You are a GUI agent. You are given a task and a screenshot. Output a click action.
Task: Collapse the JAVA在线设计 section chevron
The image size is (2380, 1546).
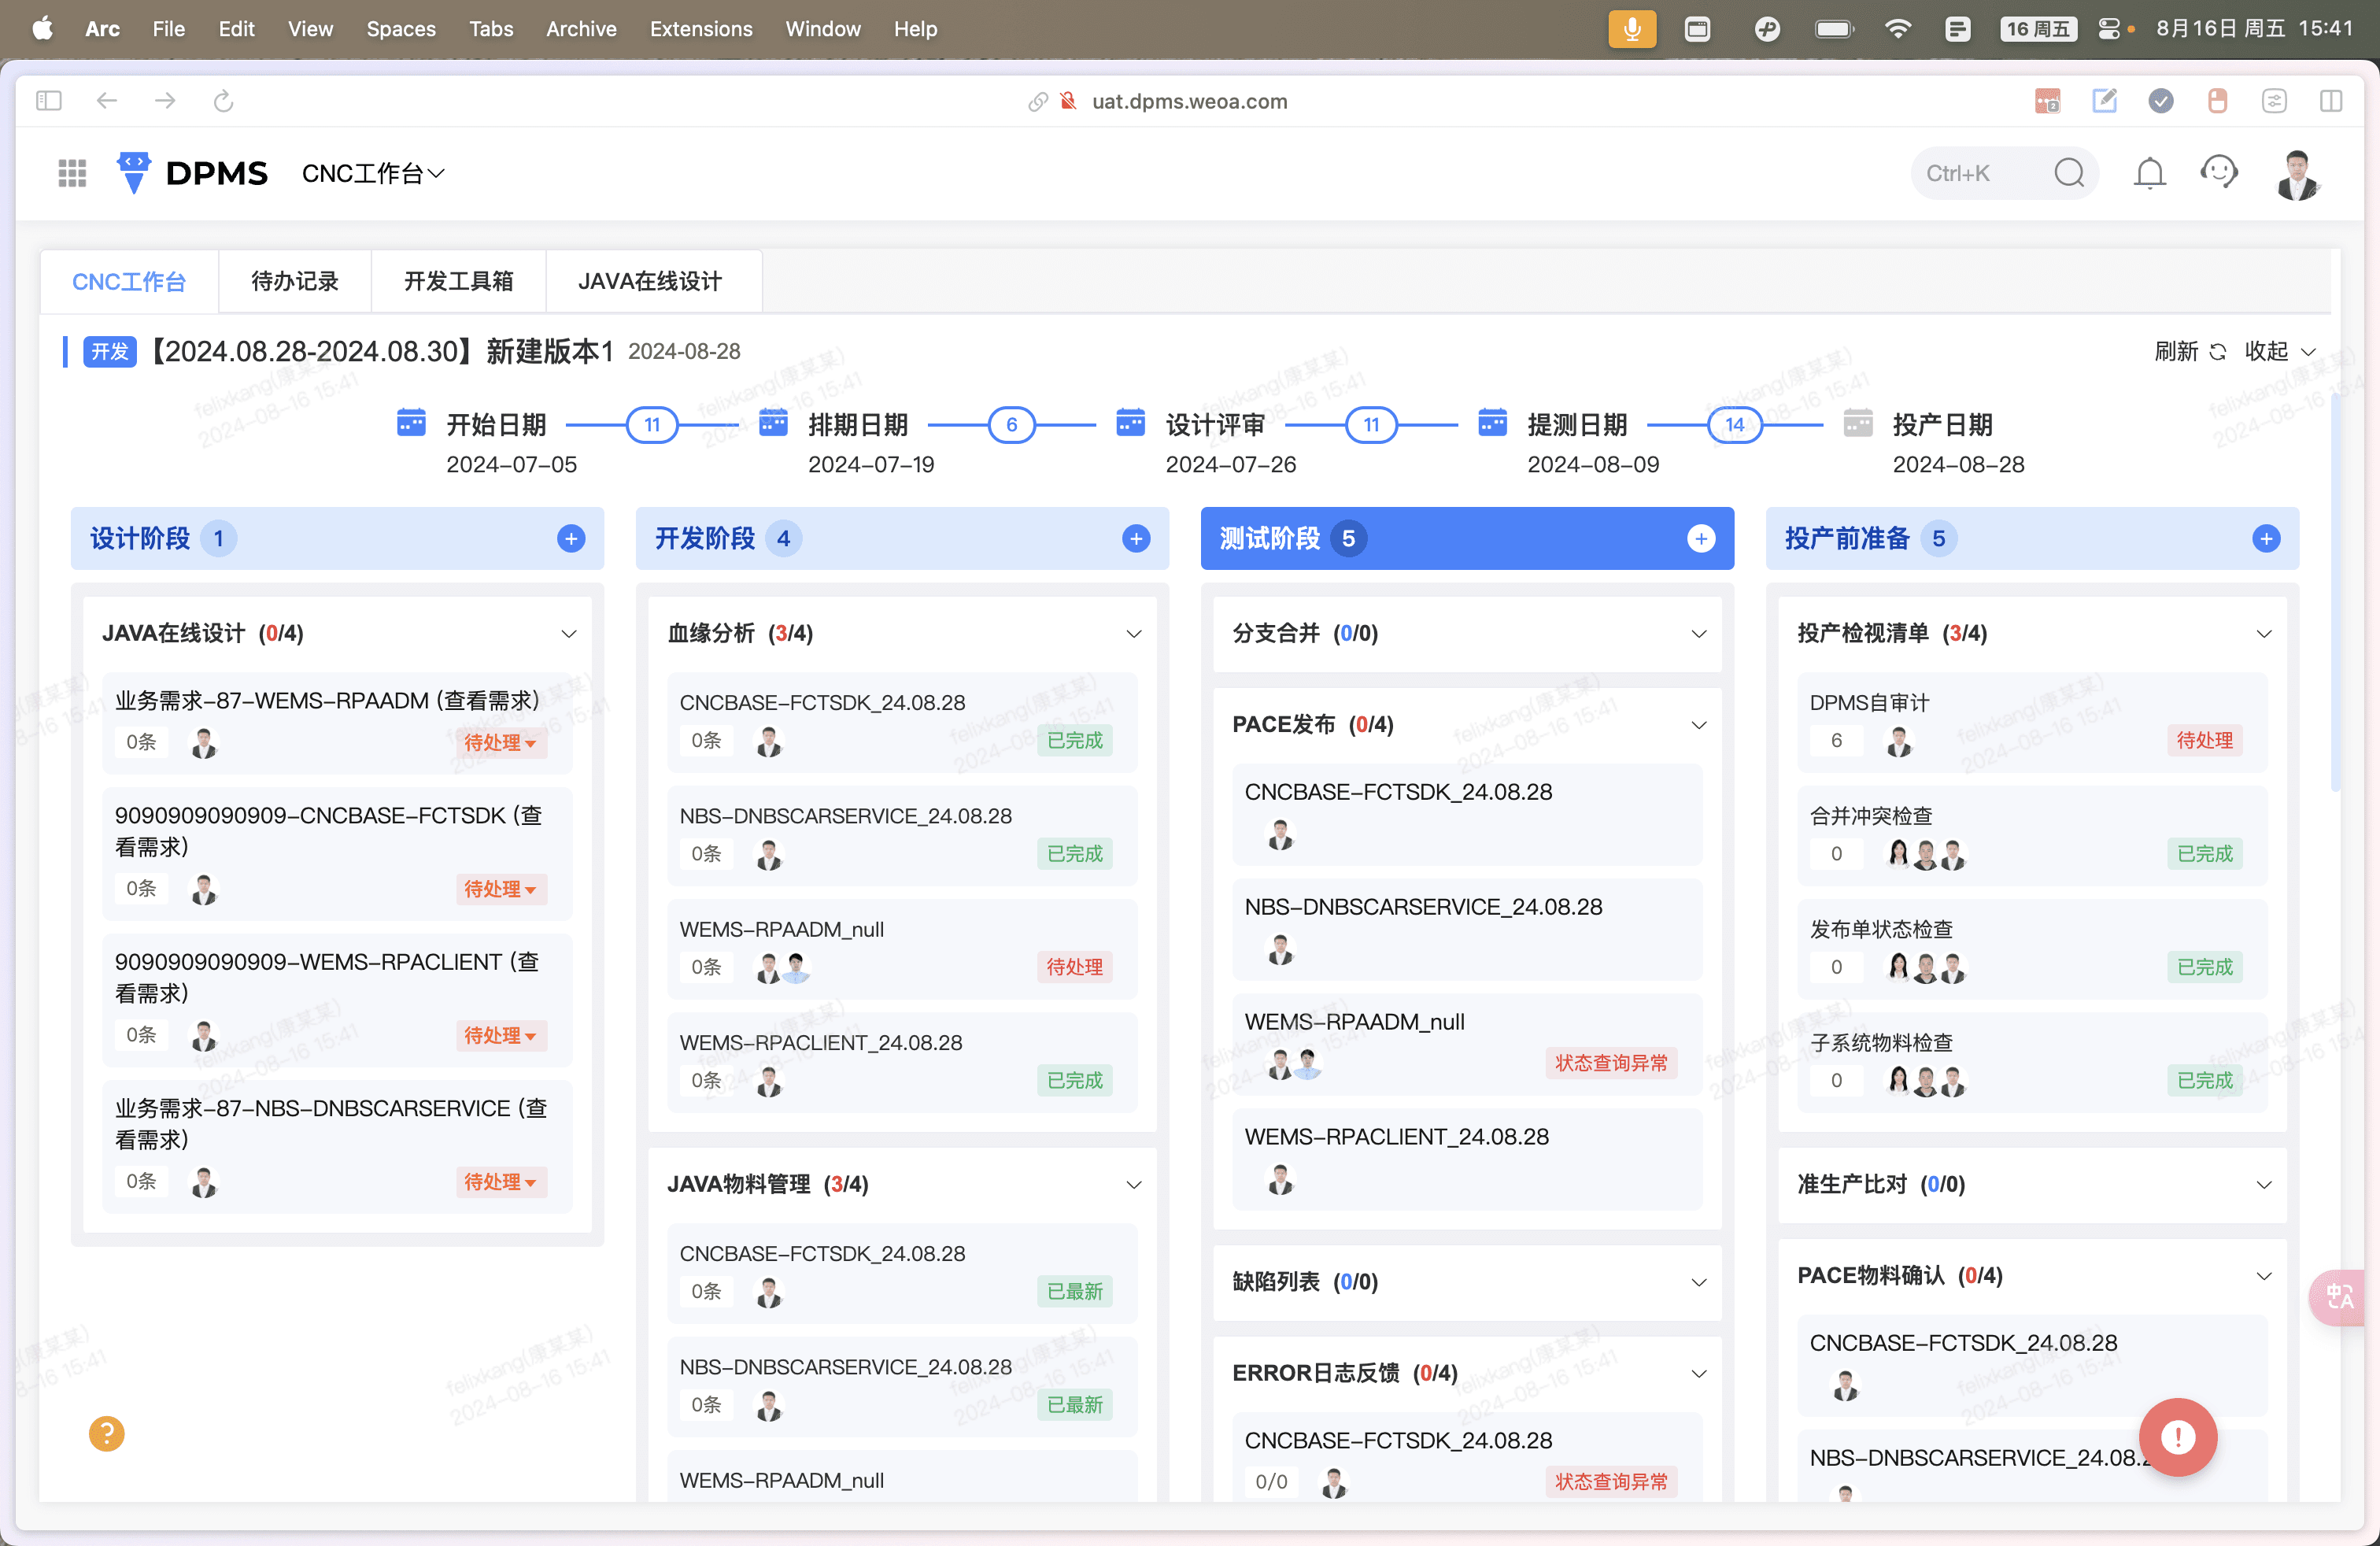point(569,633)
